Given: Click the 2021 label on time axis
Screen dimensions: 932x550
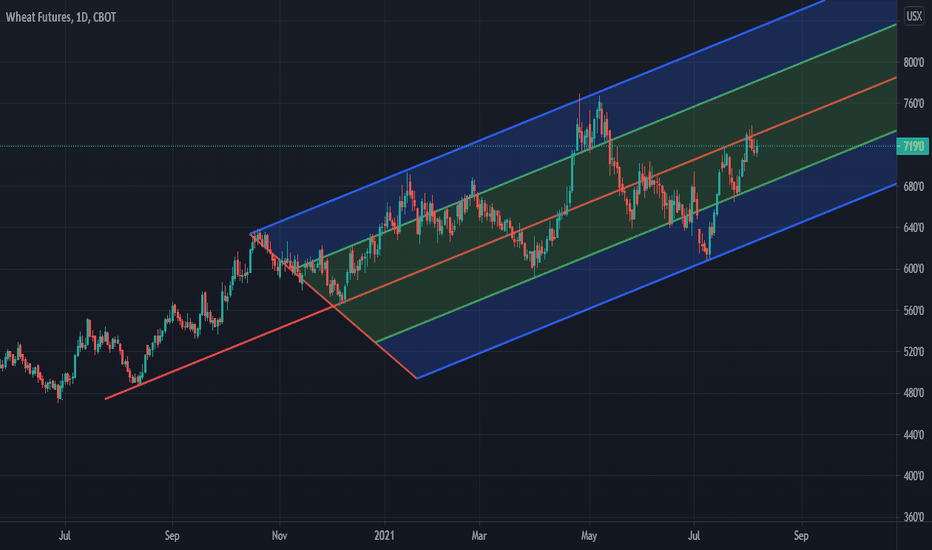Looking at the screenshot, I should (384, 536).
